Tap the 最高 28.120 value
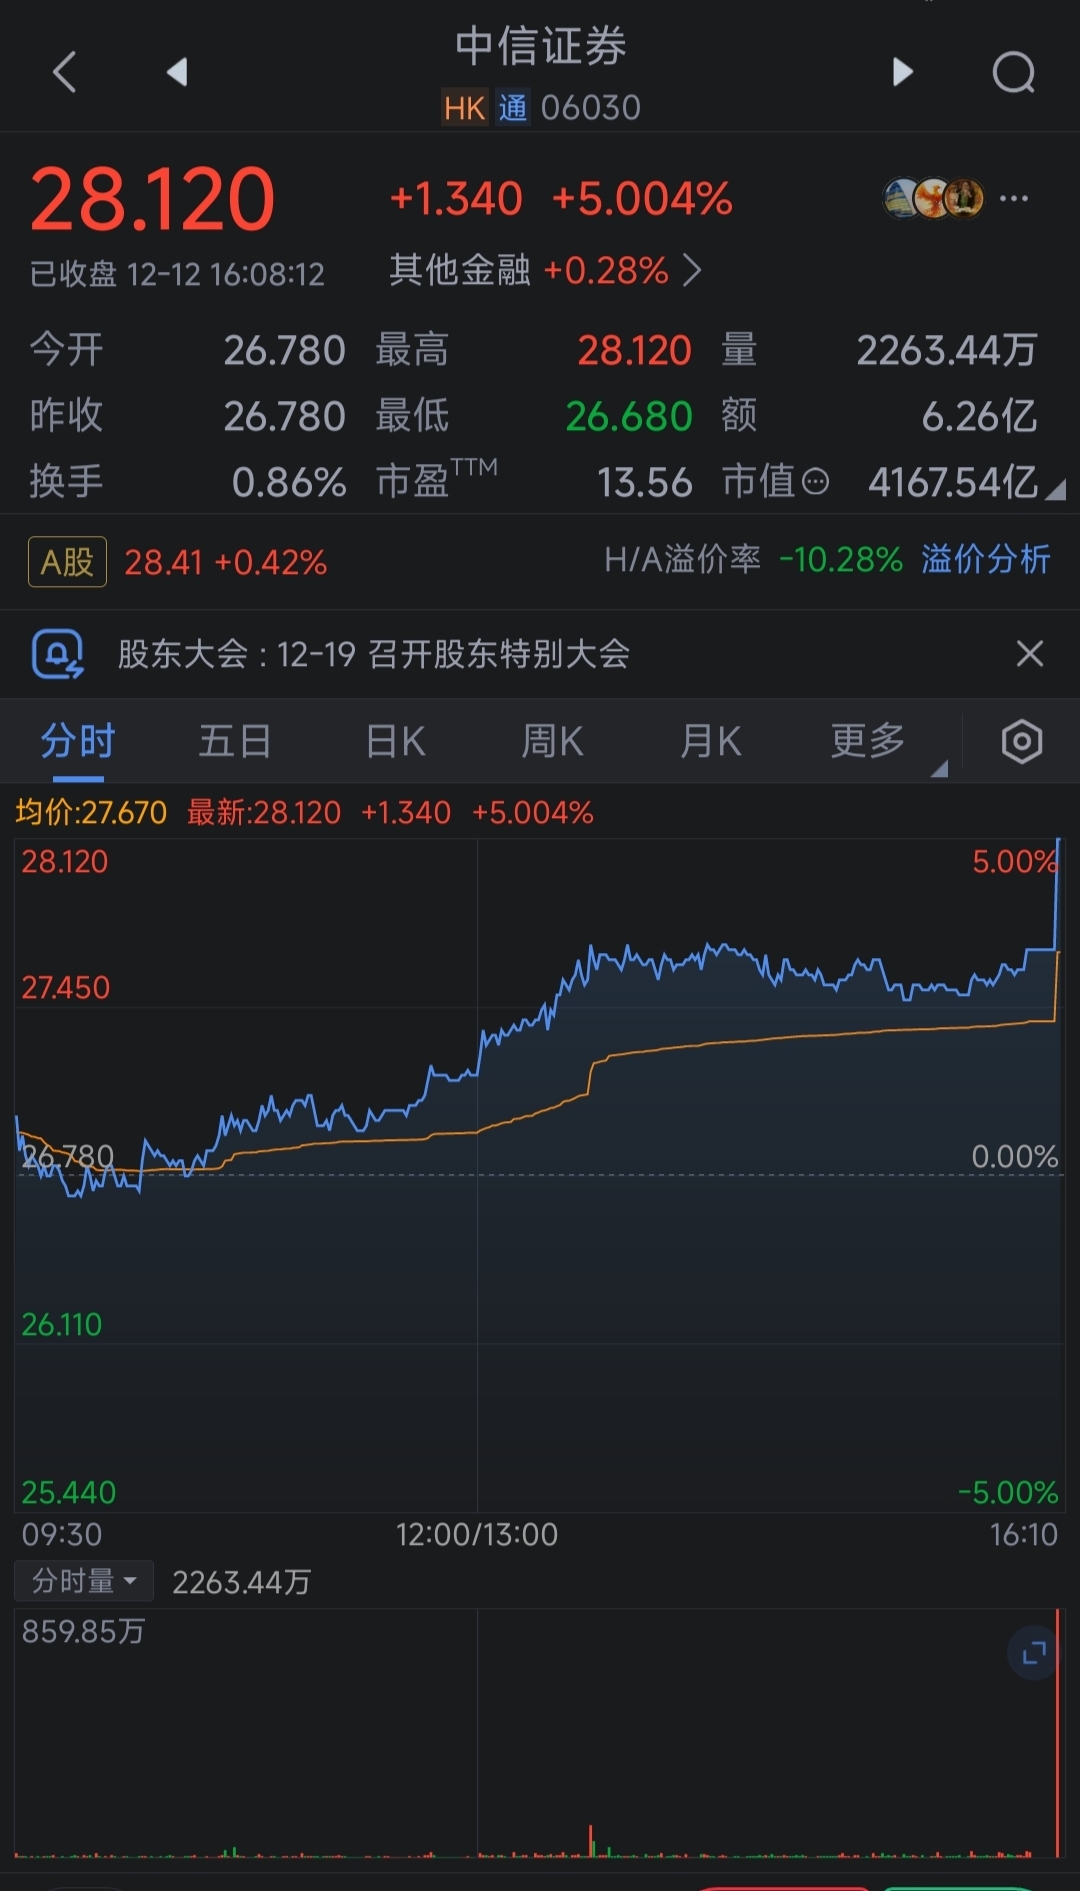 tap(635, 351)
